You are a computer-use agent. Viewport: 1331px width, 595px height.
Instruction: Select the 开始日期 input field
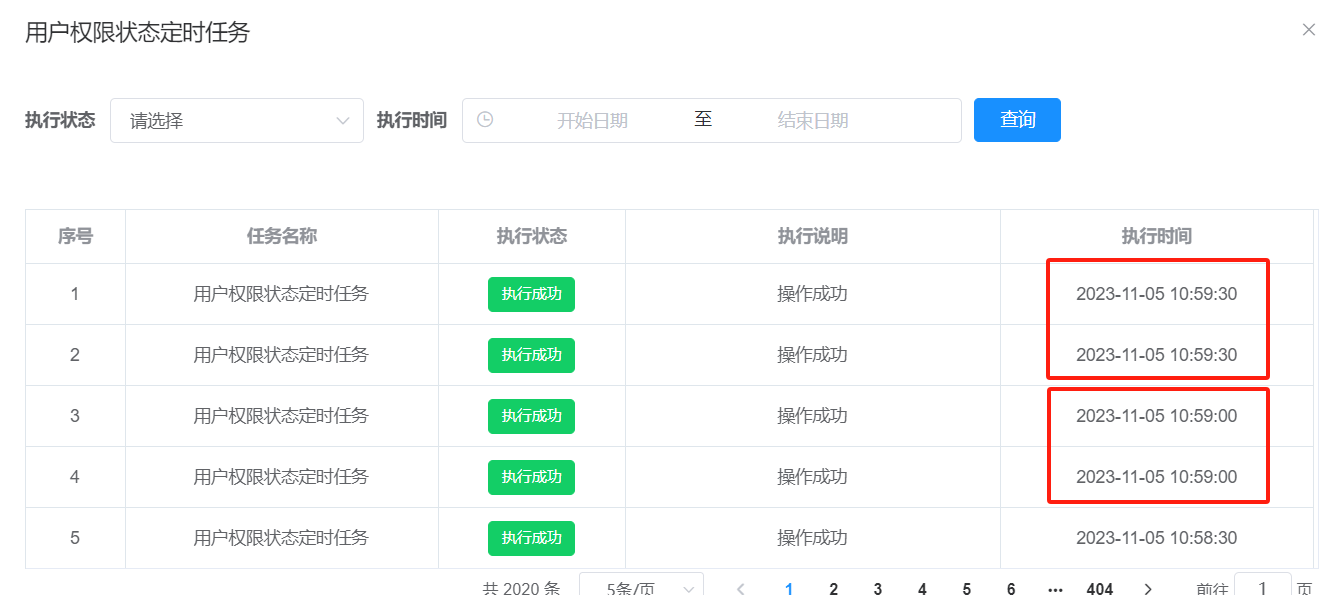coord(592,121)
